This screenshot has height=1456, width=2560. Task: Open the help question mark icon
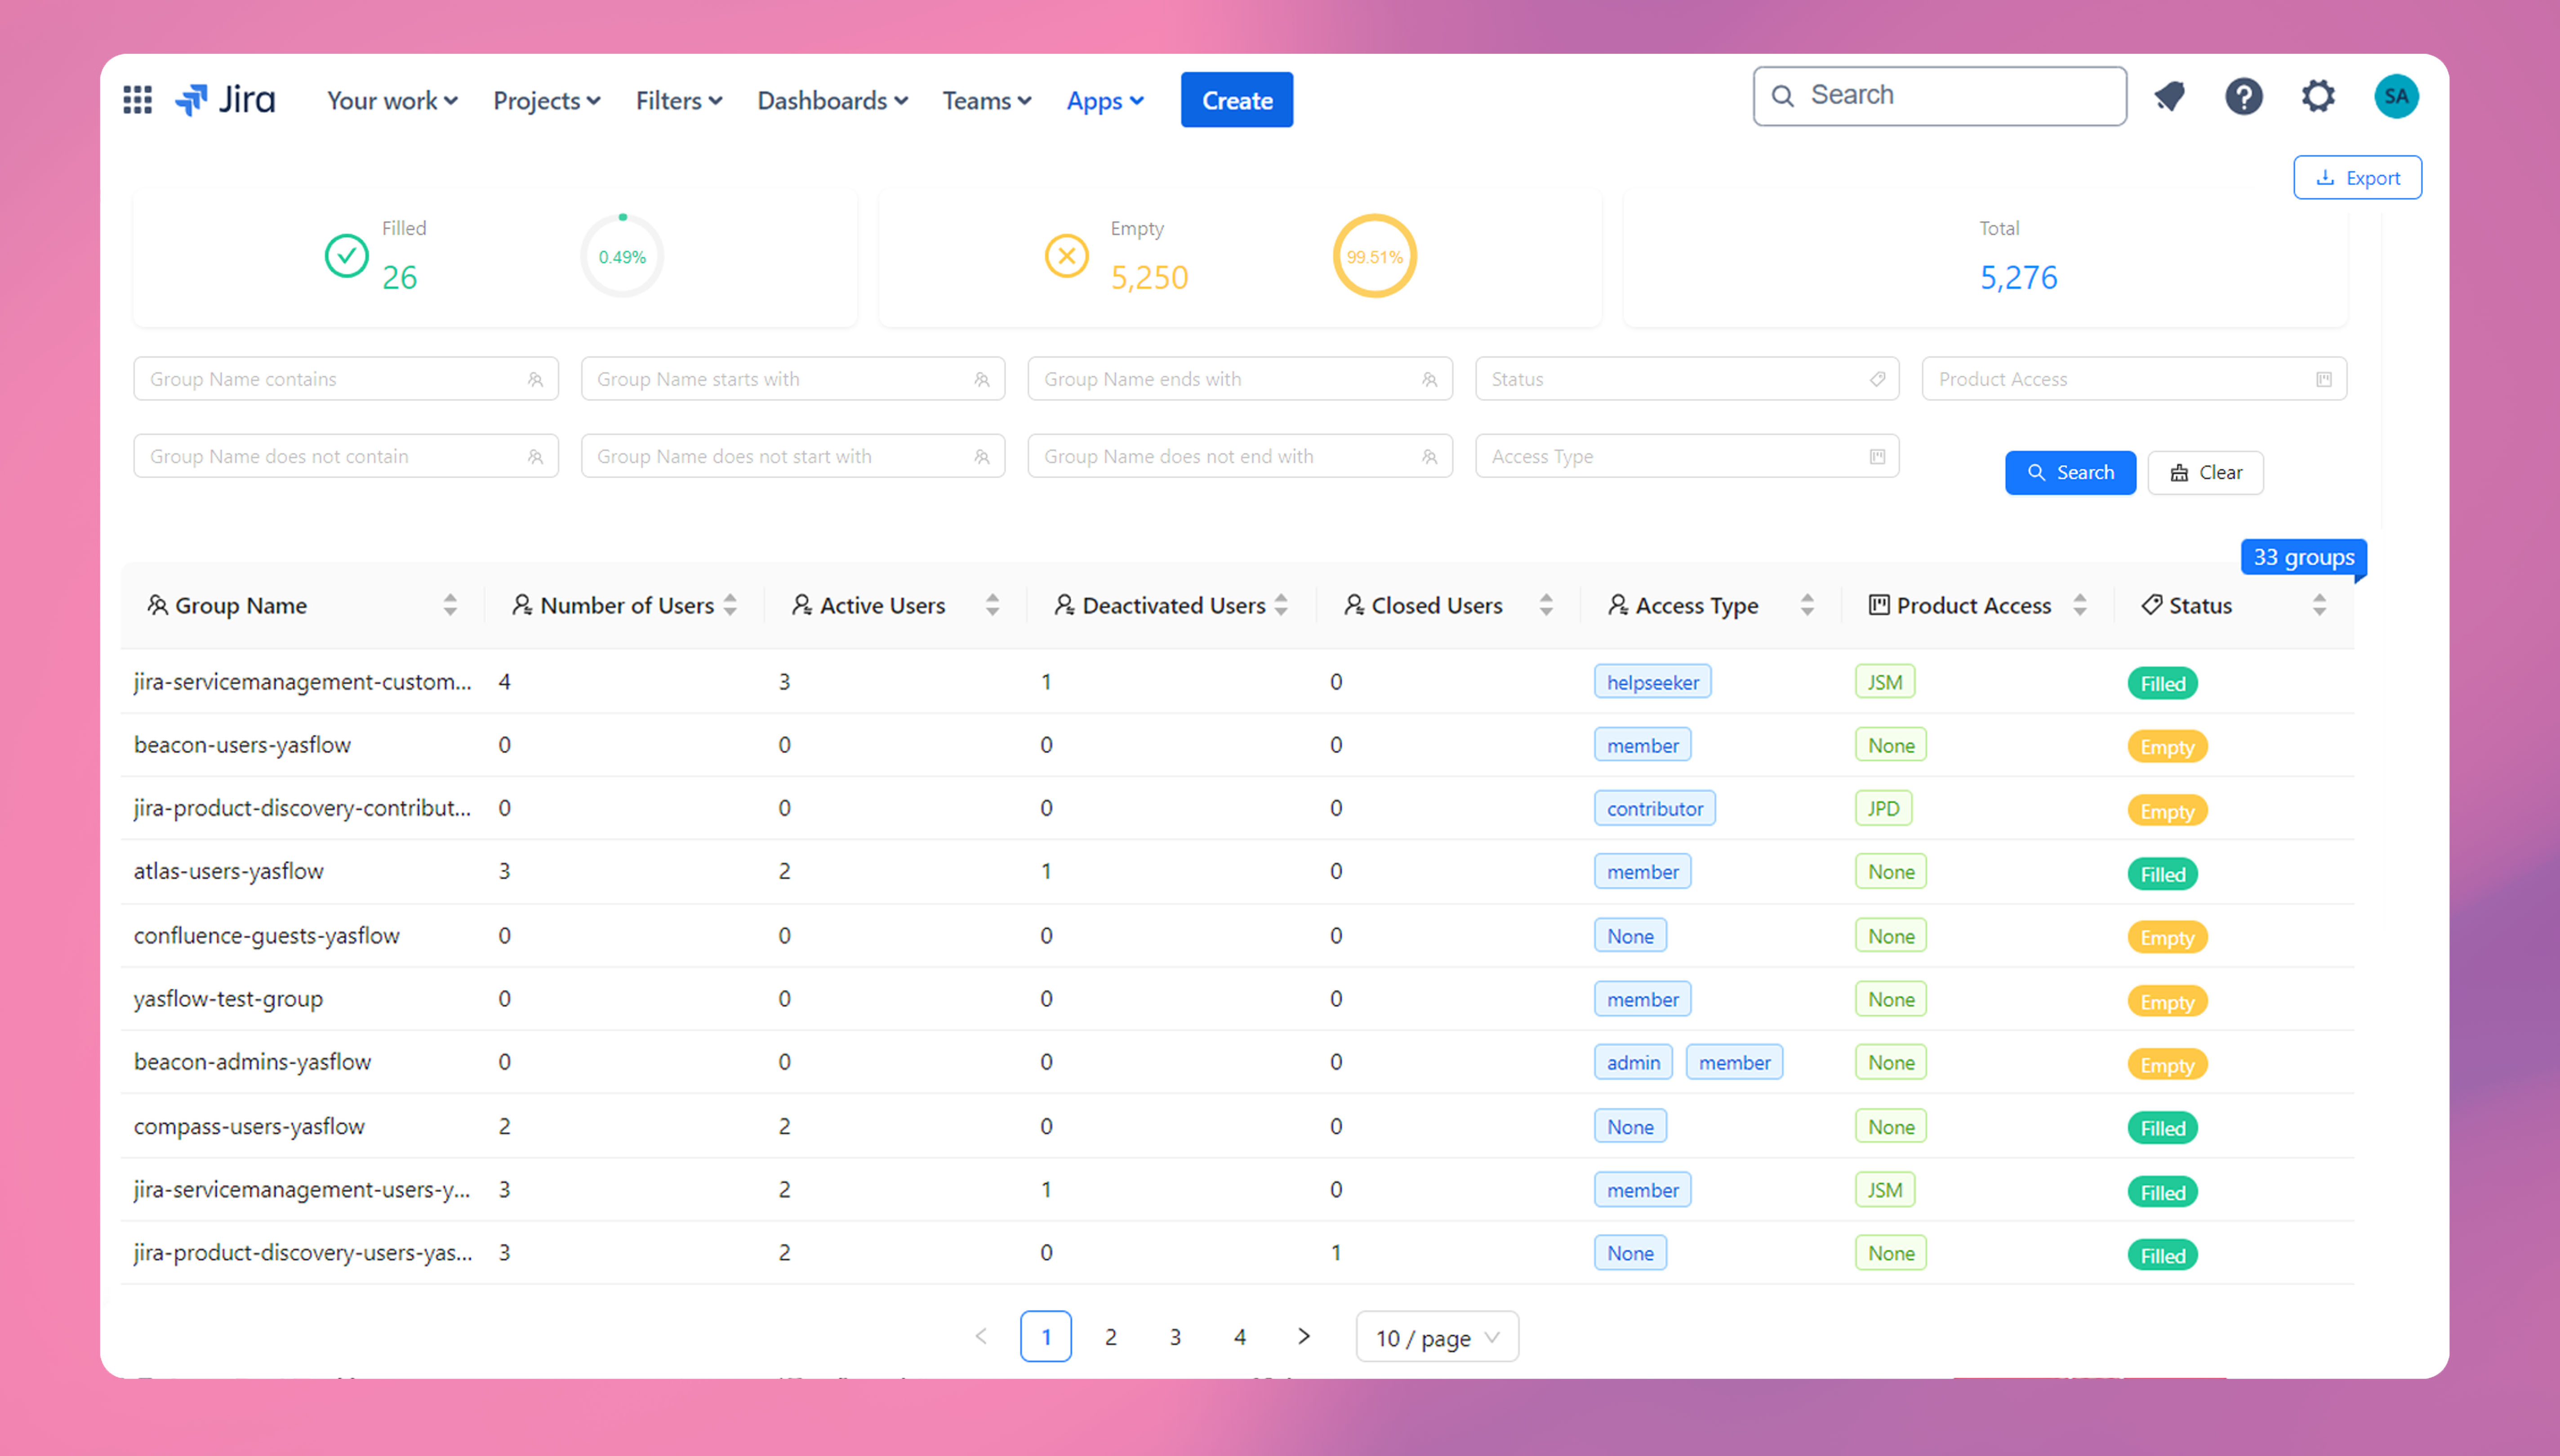(2243, 97)
